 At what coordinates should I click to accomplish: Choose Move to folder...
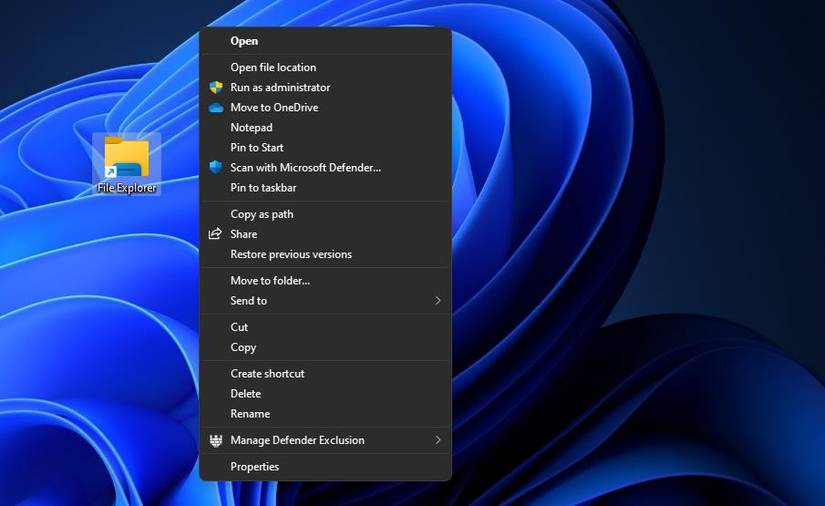coord(325,280)
